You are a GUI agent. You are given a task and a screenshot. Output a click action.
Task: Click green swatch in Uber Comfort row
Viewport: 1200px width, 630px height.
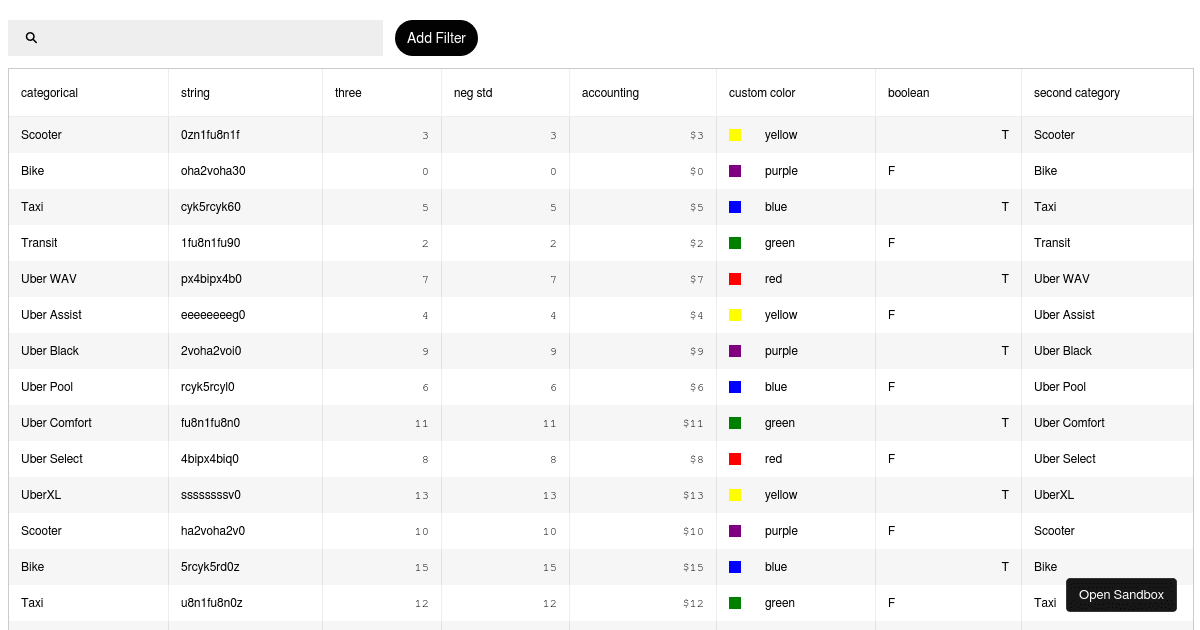tap(735, 423)
